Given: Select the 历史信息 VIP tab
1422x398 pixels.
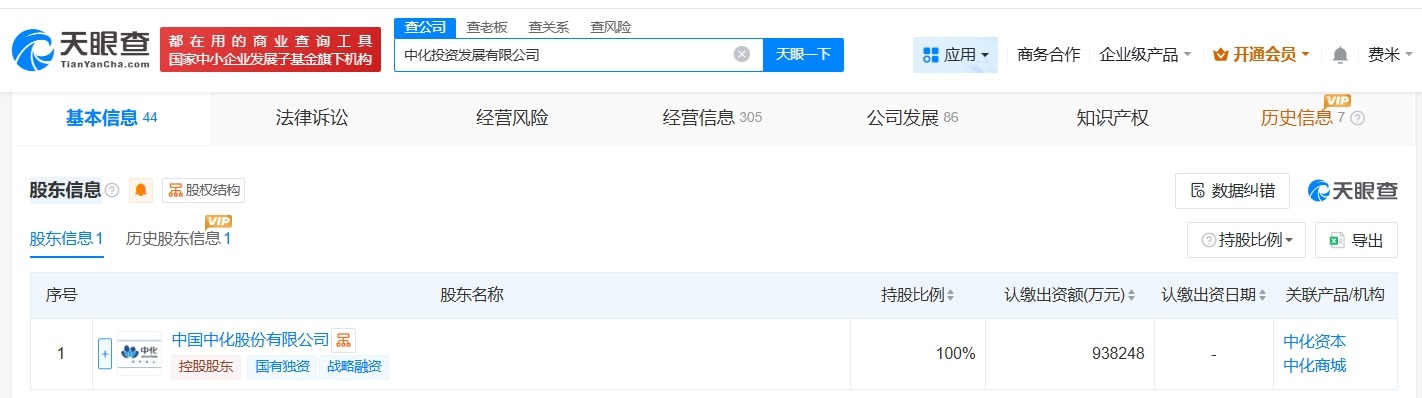Looking at the screenshot, I should click(1303, 118).
